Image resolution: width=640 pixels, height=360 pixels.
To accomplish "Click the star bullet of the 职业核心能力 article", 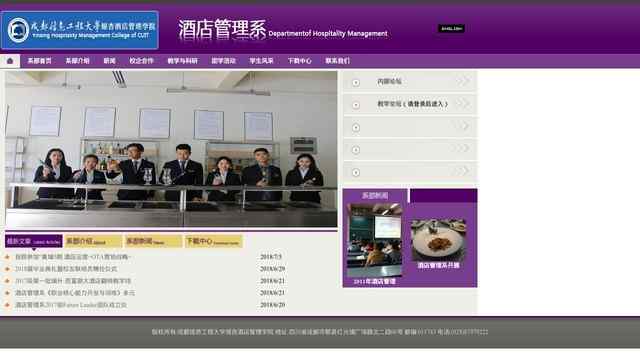I will 7,293.
